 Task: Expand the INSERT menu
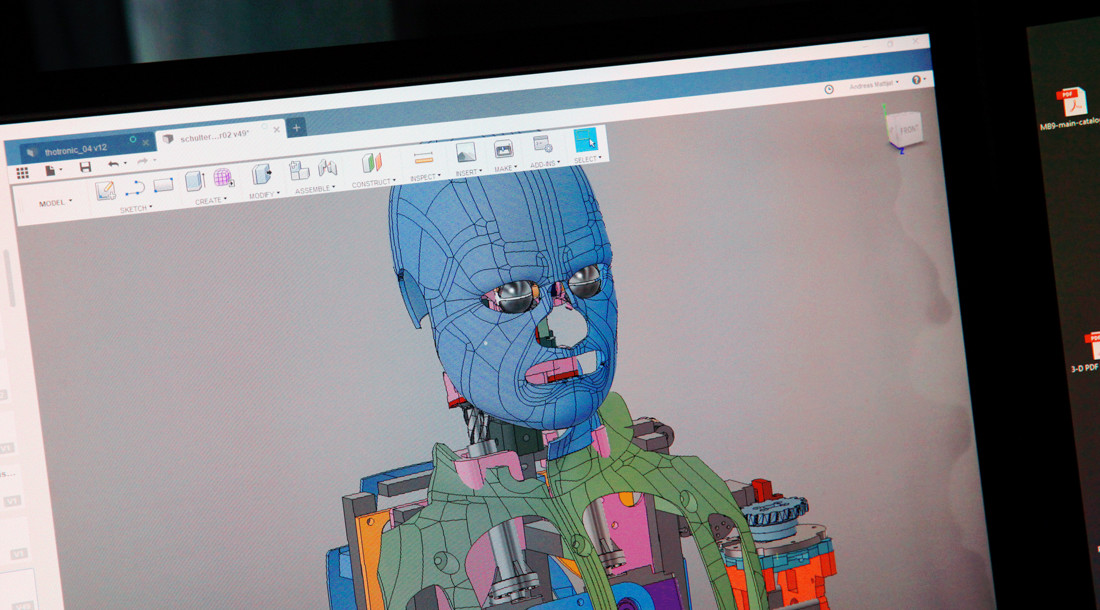pos(469,172)
